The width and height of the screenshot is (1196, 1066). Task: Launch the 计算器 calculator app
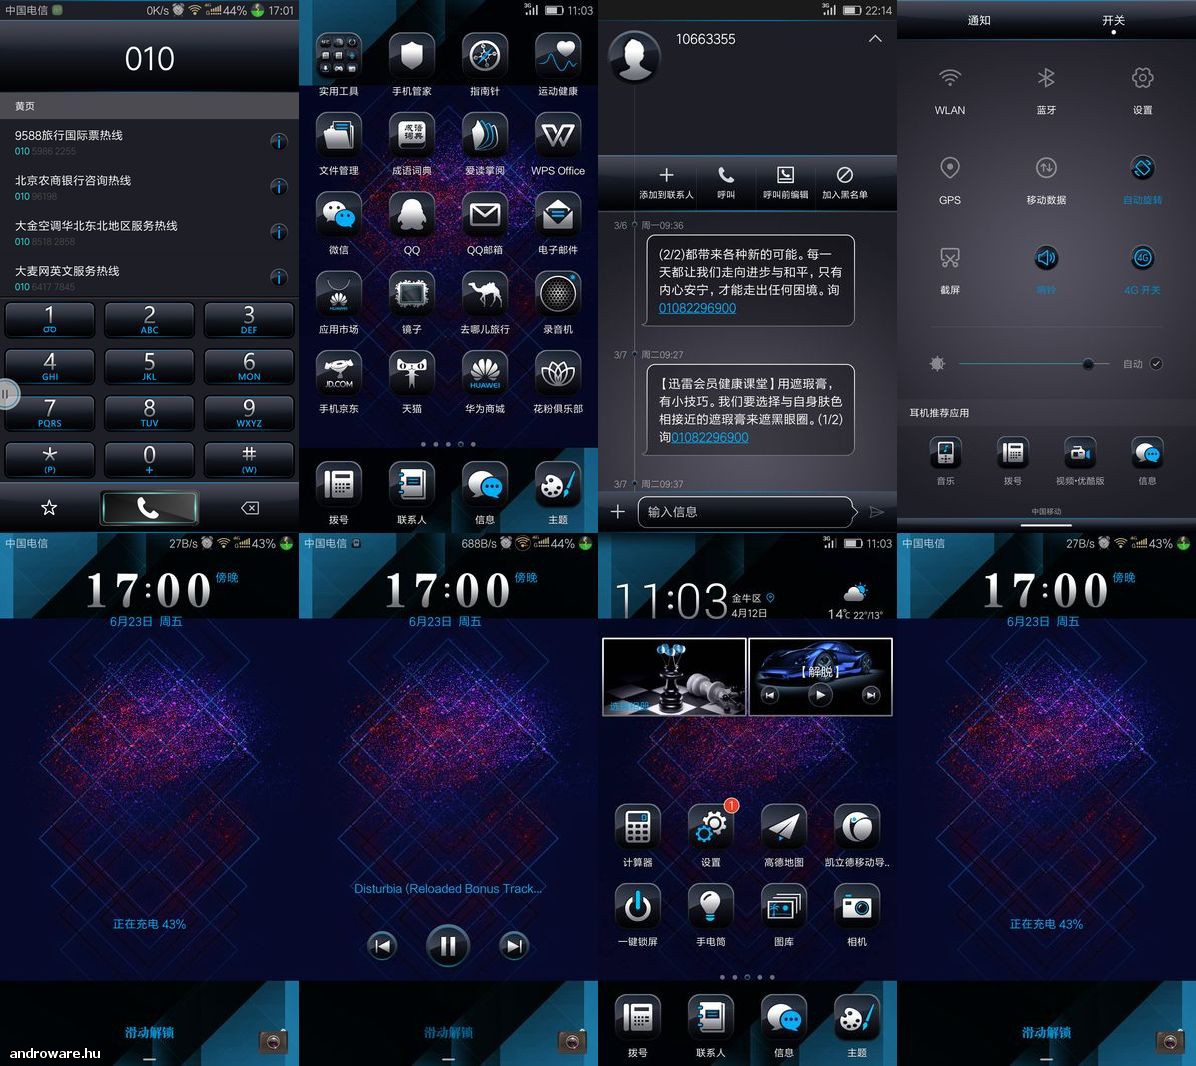point(637,828)
